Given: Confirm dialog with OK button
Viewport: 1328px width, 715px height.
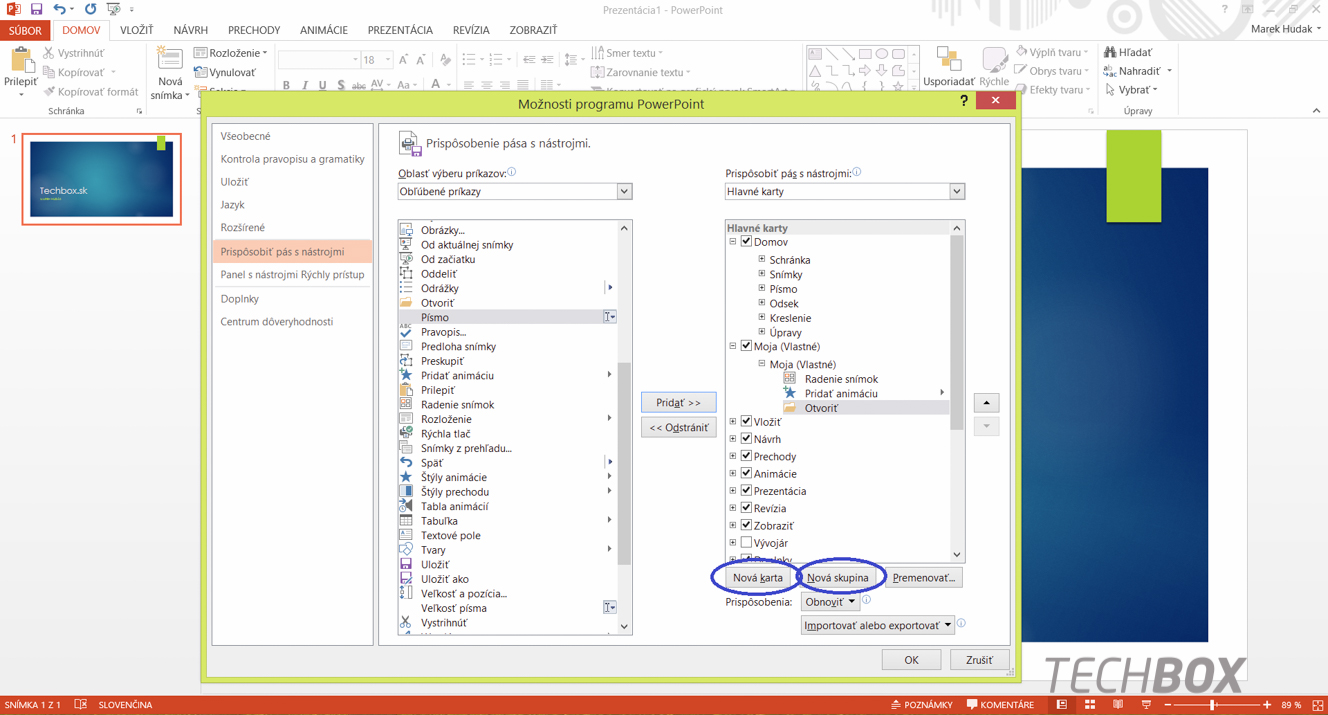Looking at the screenshot, I should tap(911, 660).
